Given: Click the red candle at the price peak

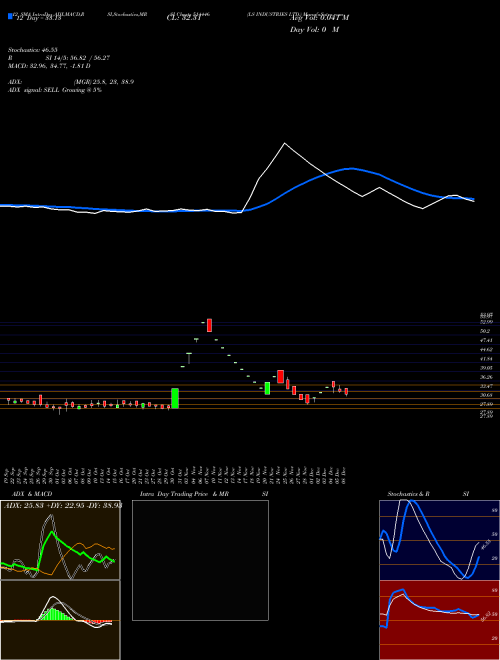Looking at the screenshot, I should pyautogui.click(x=209, y=325).
